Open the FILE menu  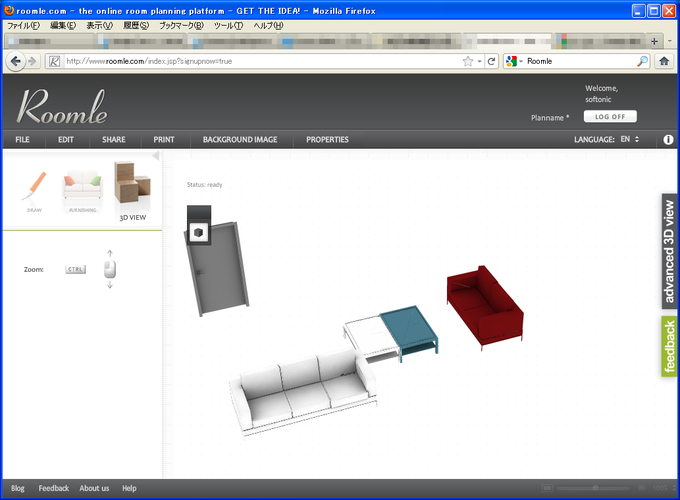coord(23,140)
